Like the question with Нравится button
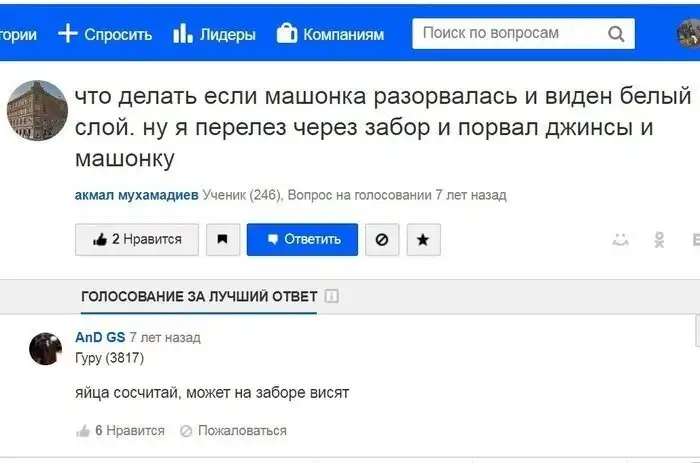 click(x=137, y=240)
